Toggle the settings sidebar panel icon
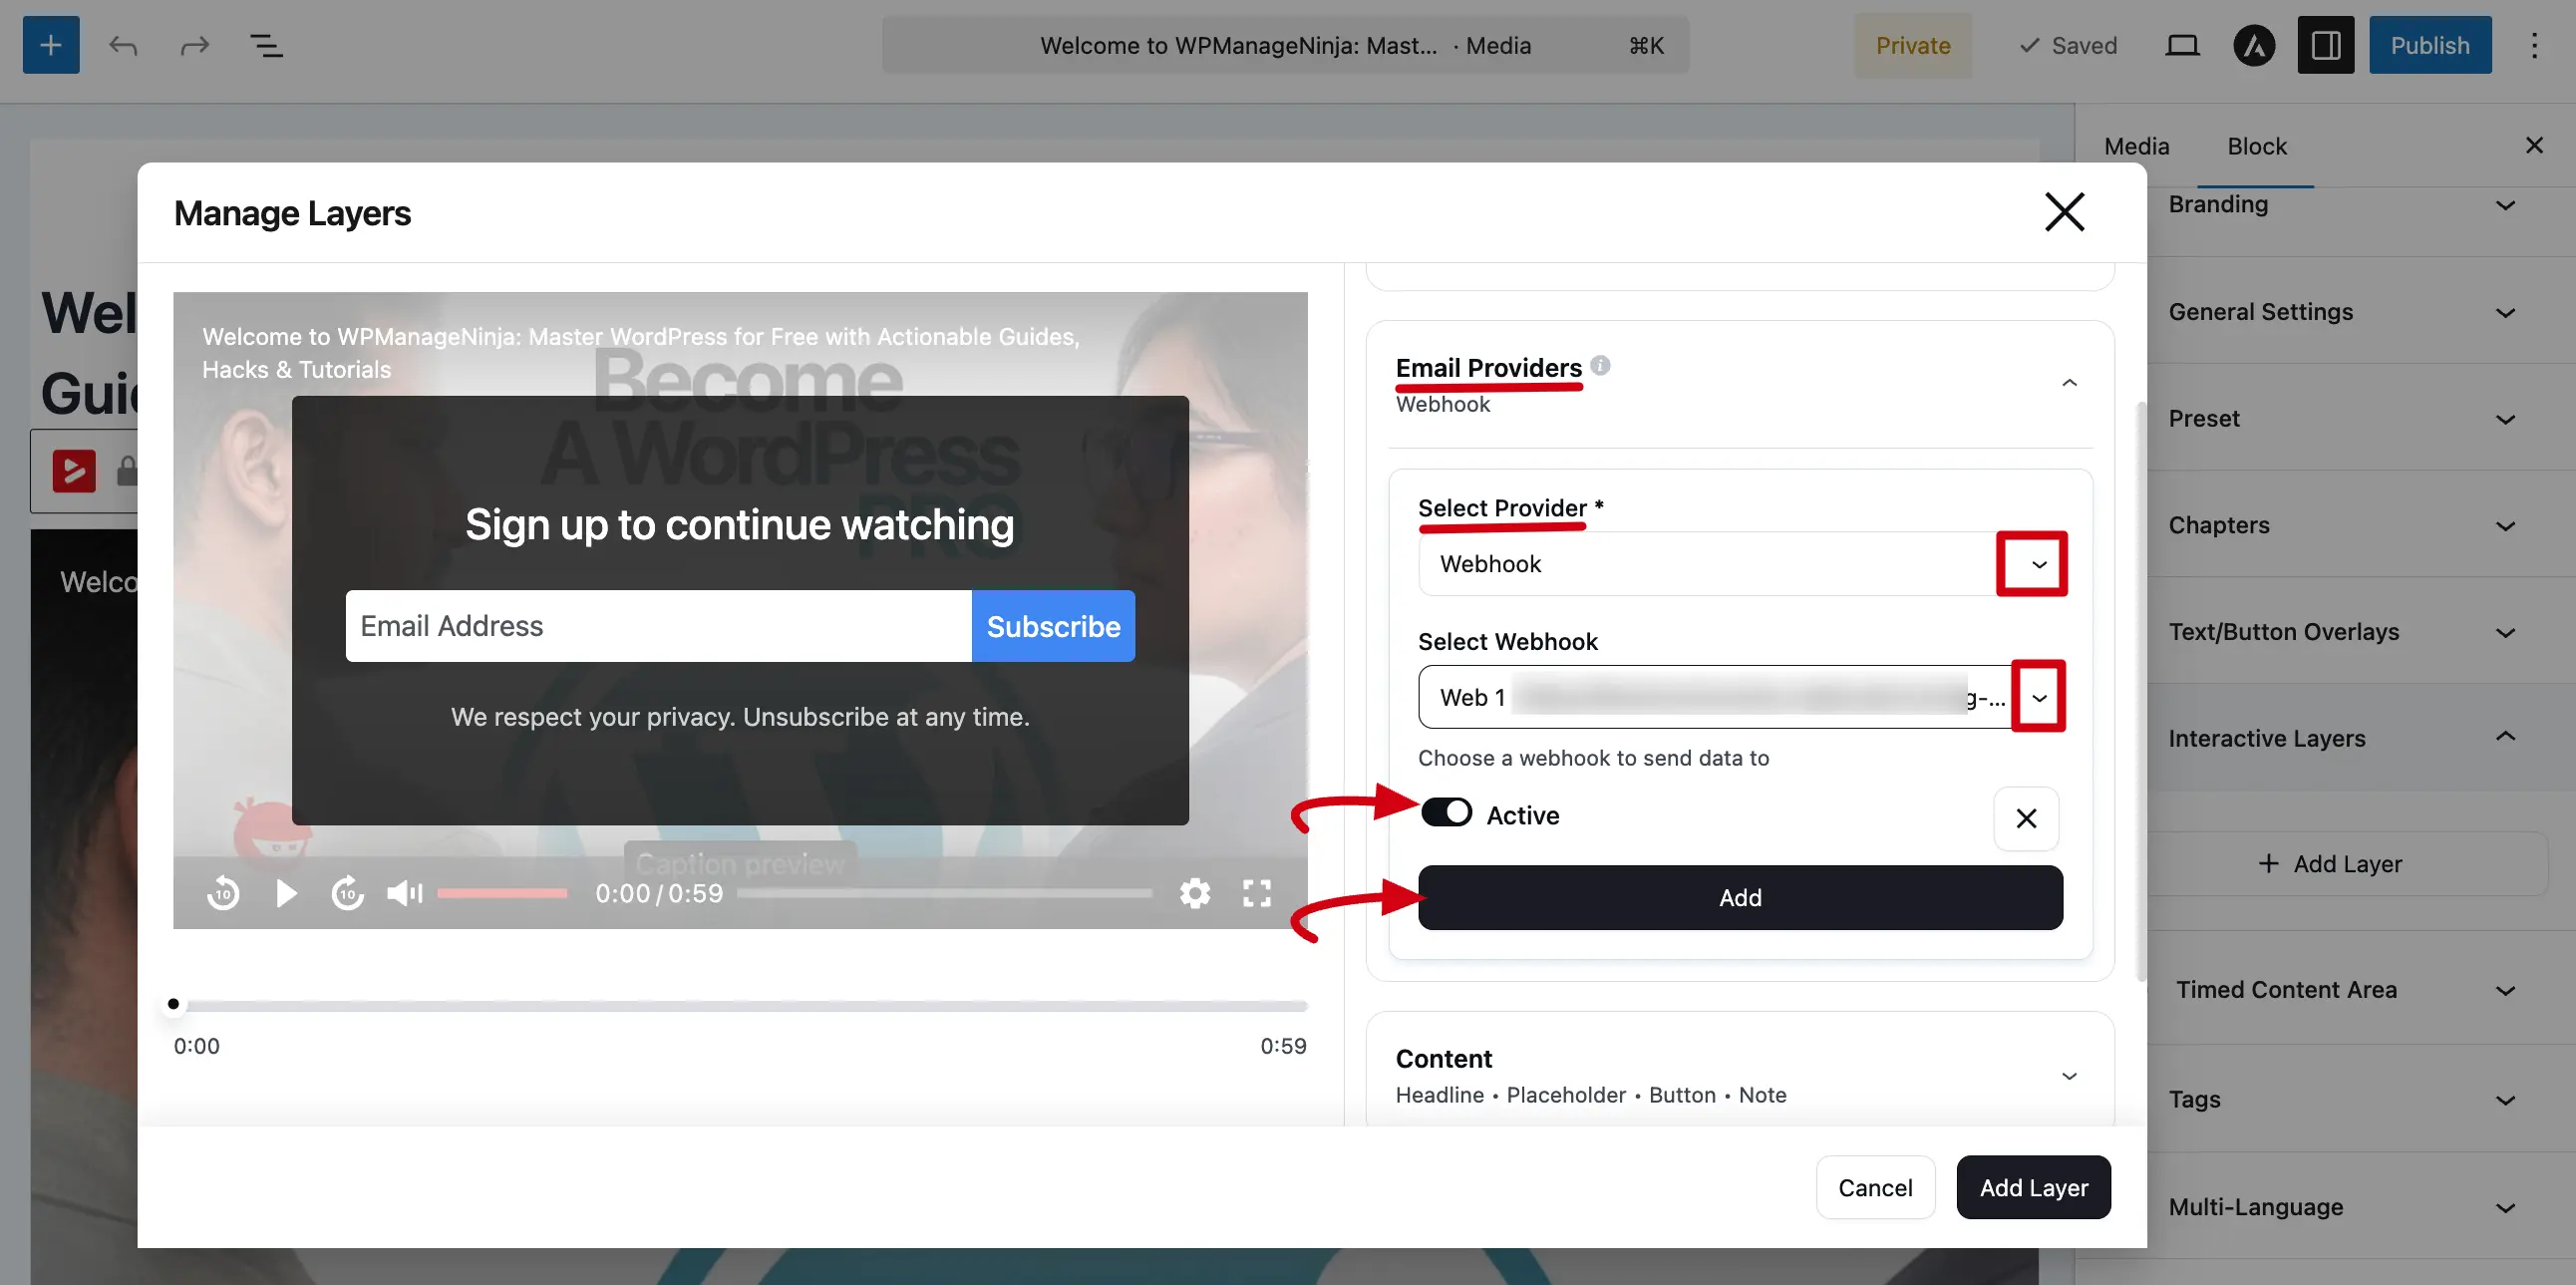The width and height of the screenshot is (2576, 1285). 2326,45
